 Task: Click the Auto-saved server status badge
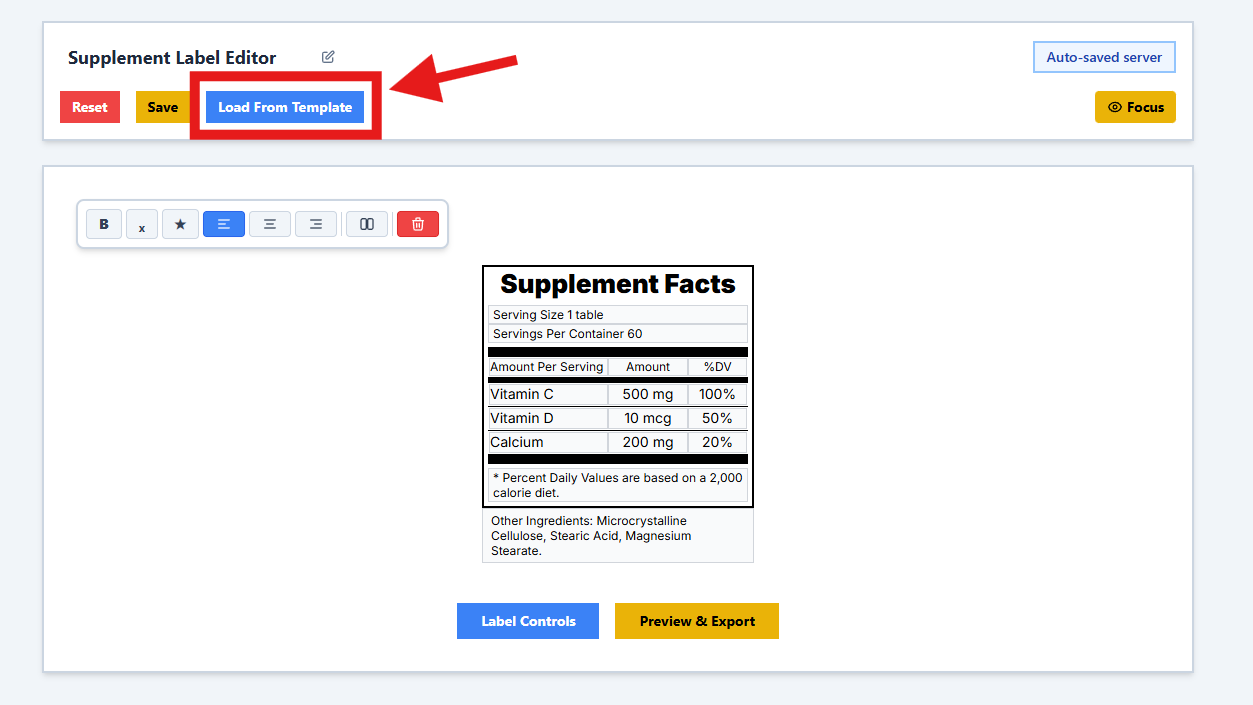click(1104, 57)
